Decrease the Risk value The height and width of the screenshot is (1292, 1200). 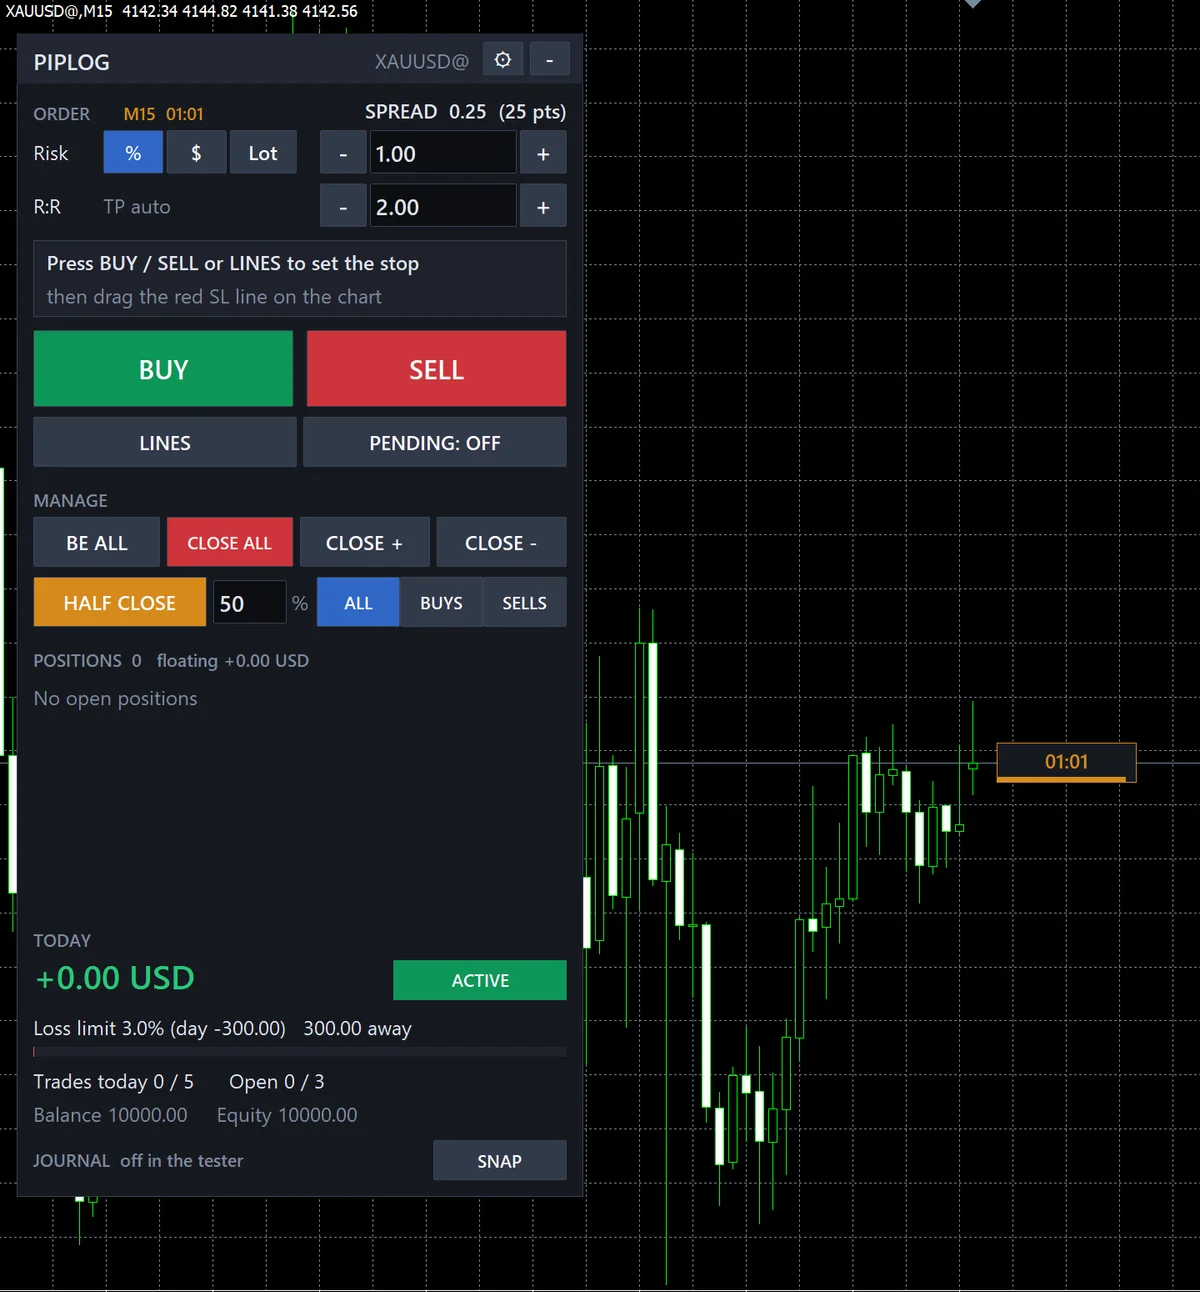click(343, 154)
